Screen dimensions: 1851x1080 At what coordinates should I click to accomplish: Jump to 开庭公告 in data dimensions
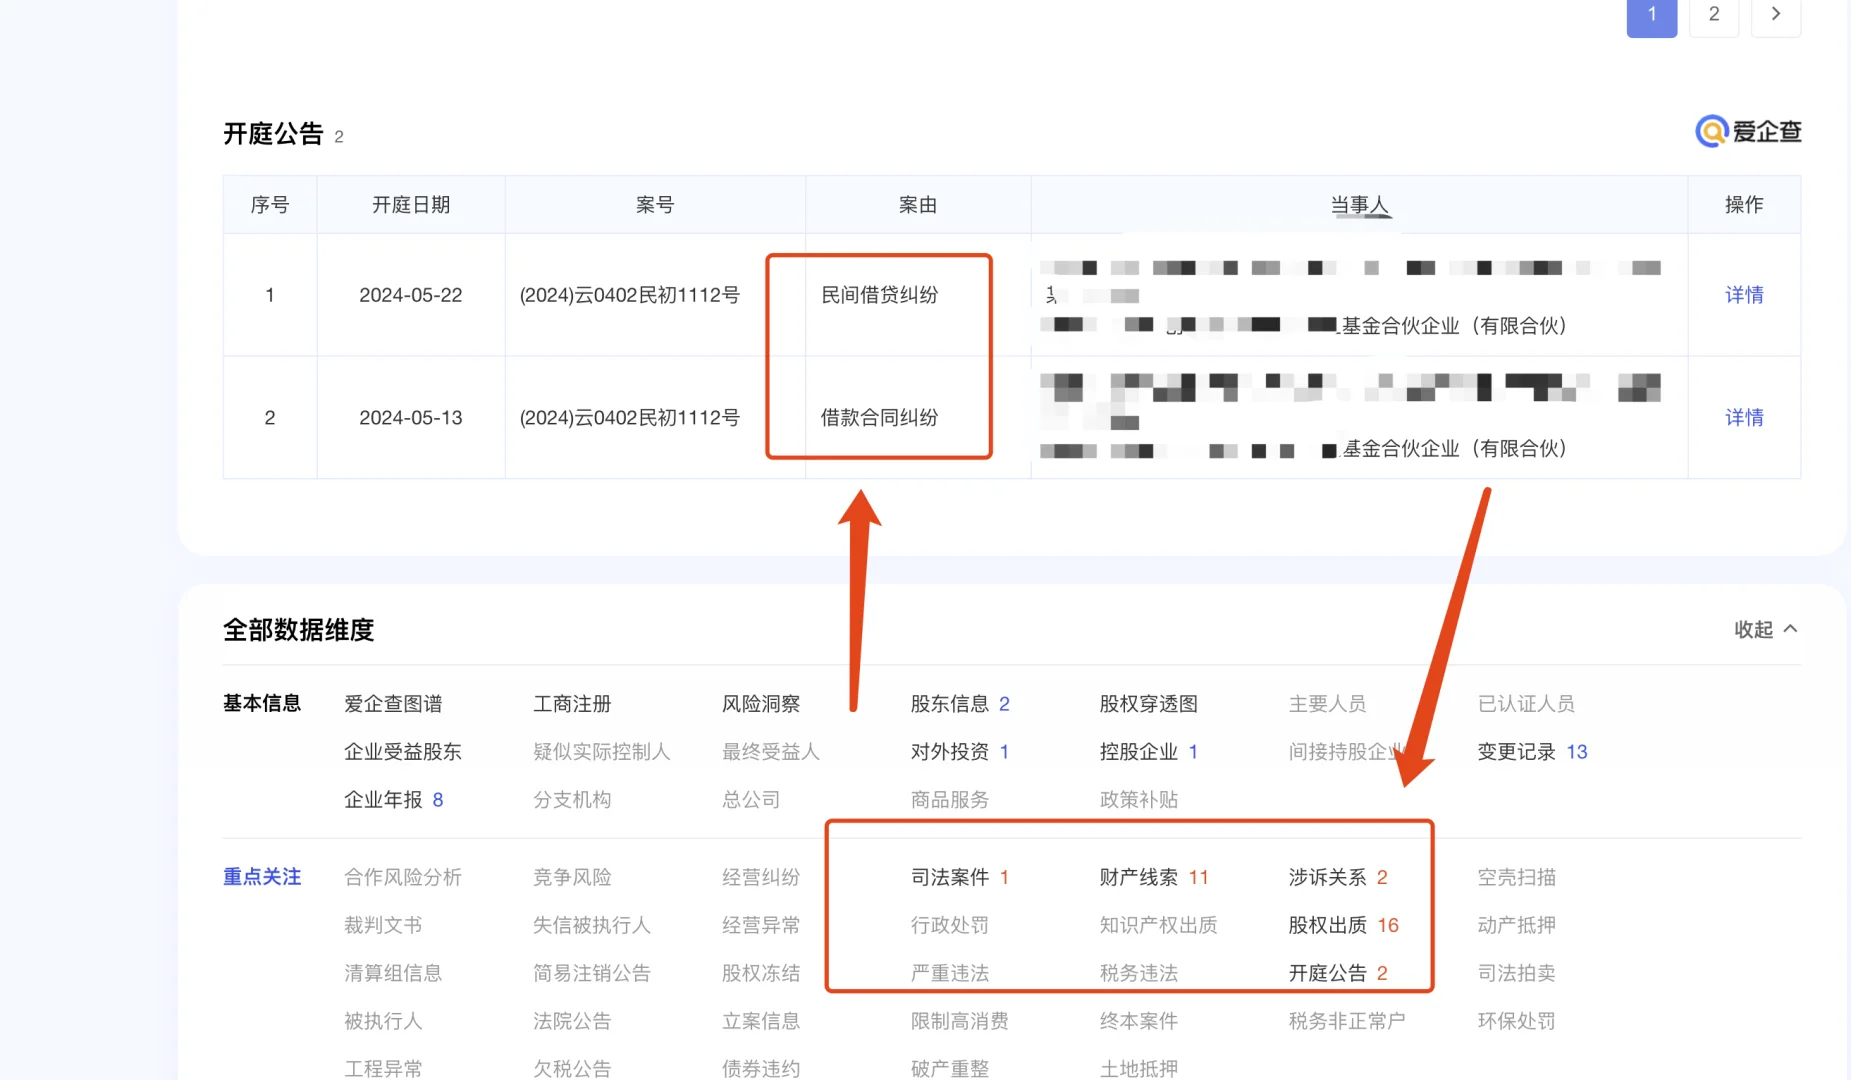1338,973
